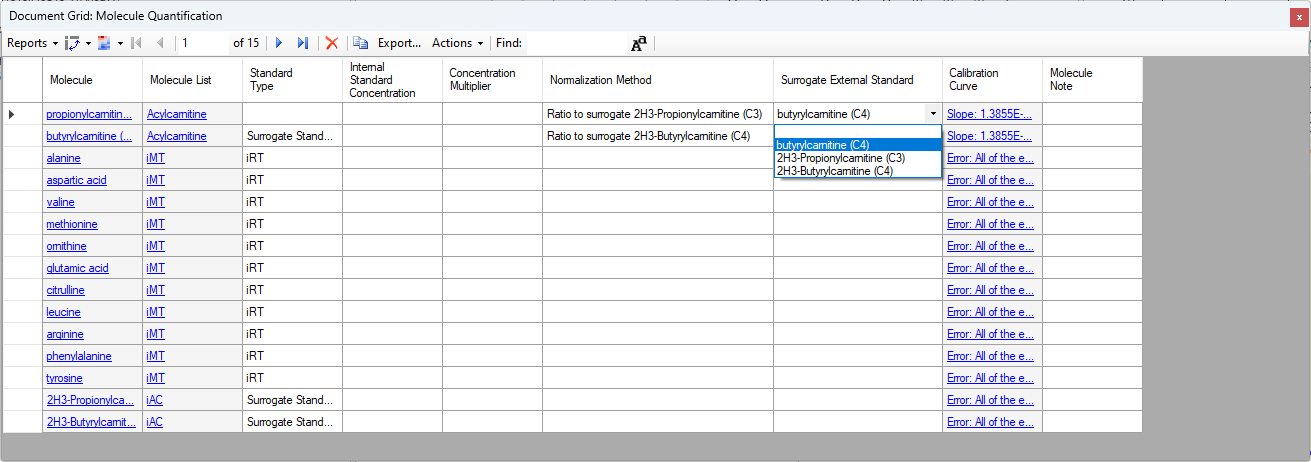
Task: Select 2H3-Propionylcarnitine (C3) from dropdown list
Action: (x=840, y=158)
